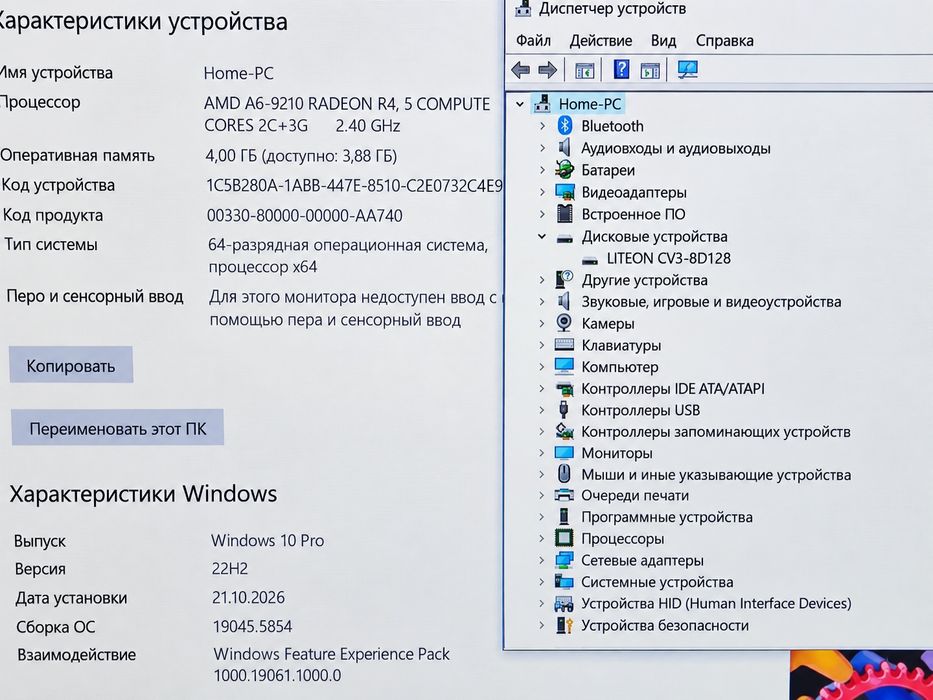The width and height of the screenshot is (933, 700).
Task: Expand the Камеры category
Action: click(x=542, y=323)
